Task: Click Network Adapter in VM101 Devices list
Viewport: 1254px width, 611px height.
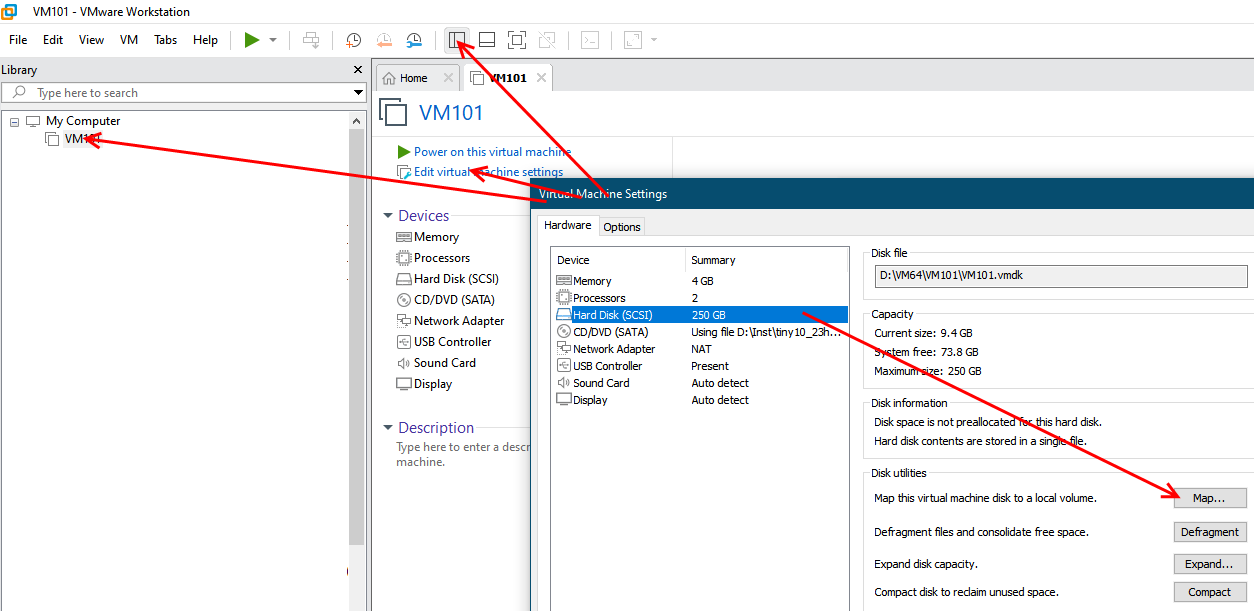Action: 459,321
